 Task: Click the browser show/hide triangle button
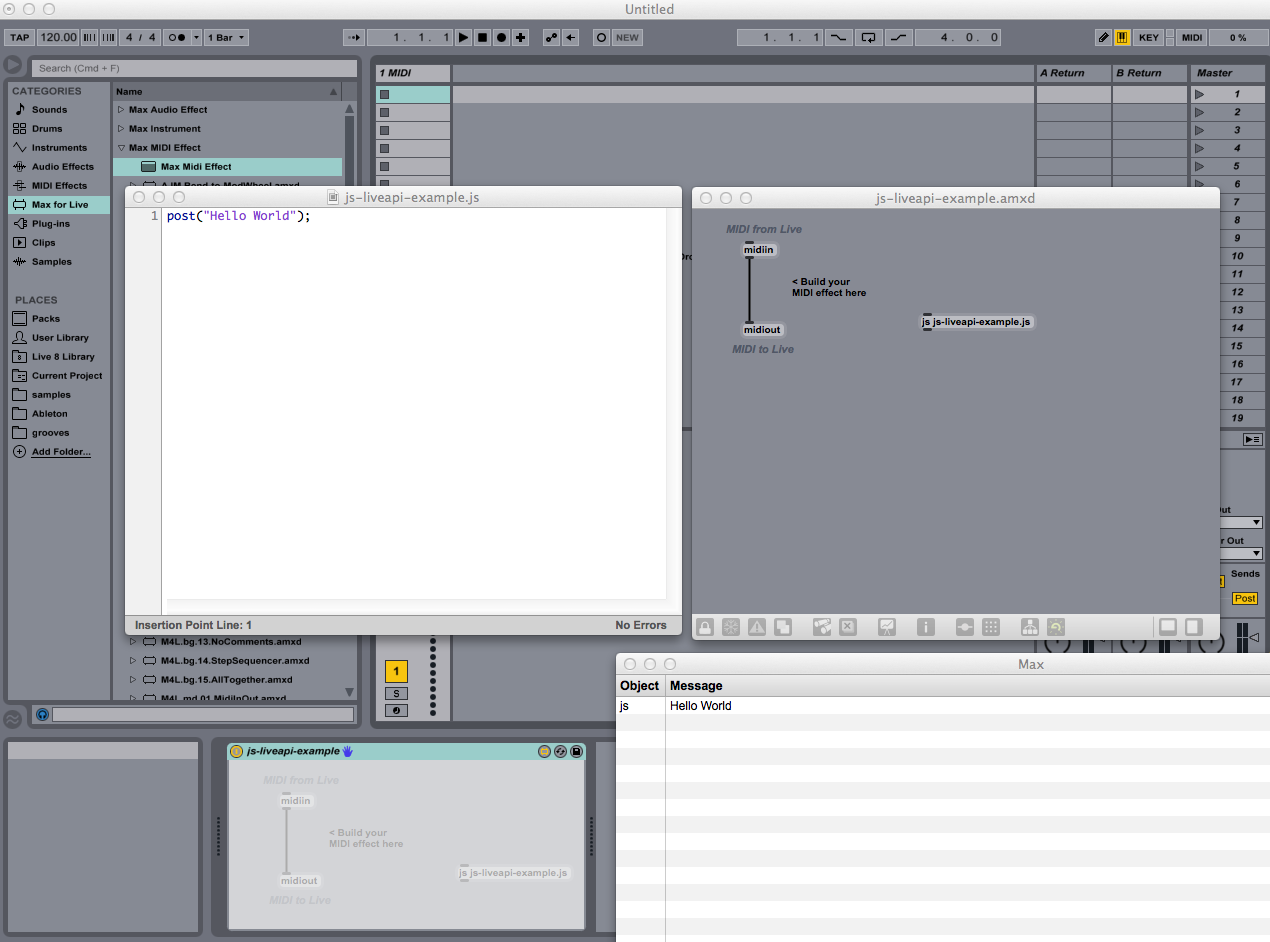pyautogui.click(x=14, y=66)
